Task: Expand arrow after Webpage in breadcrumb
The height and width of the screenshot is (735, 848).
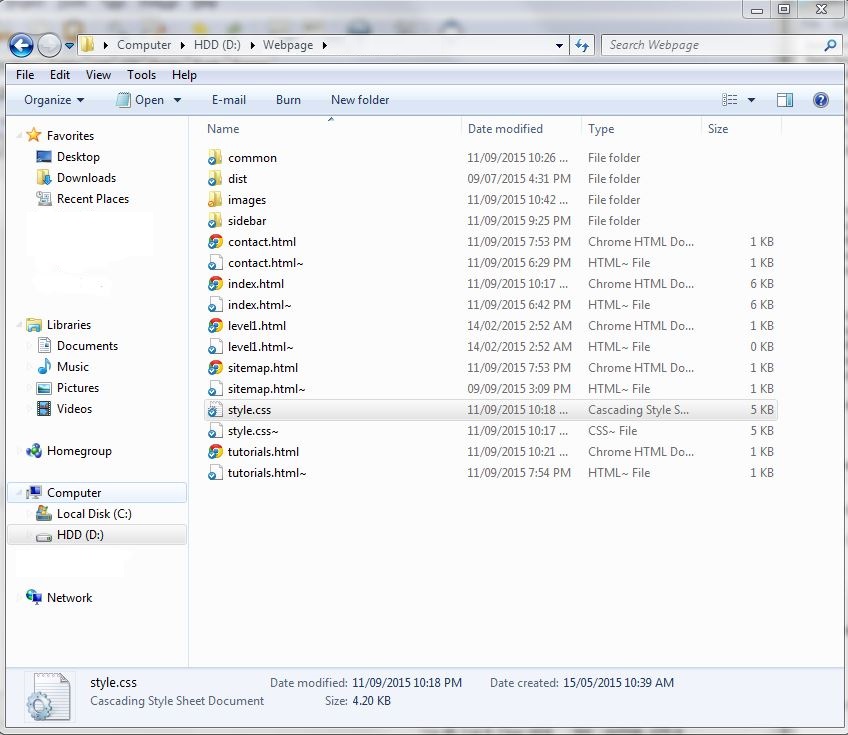Action: (x=324, y=45)
